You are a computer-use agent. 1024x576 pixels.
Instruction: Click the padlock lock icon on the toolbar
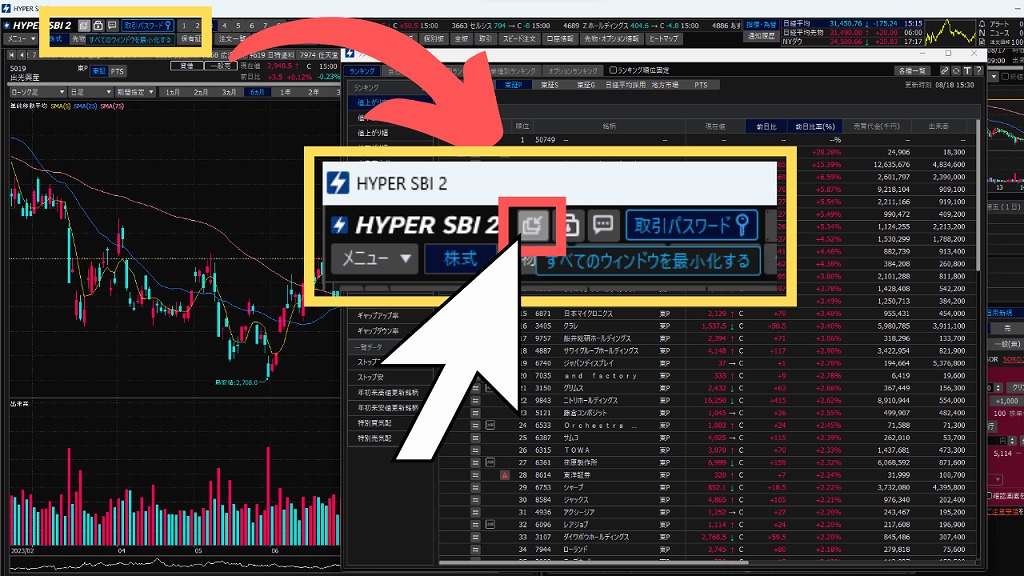coord(97,26)
